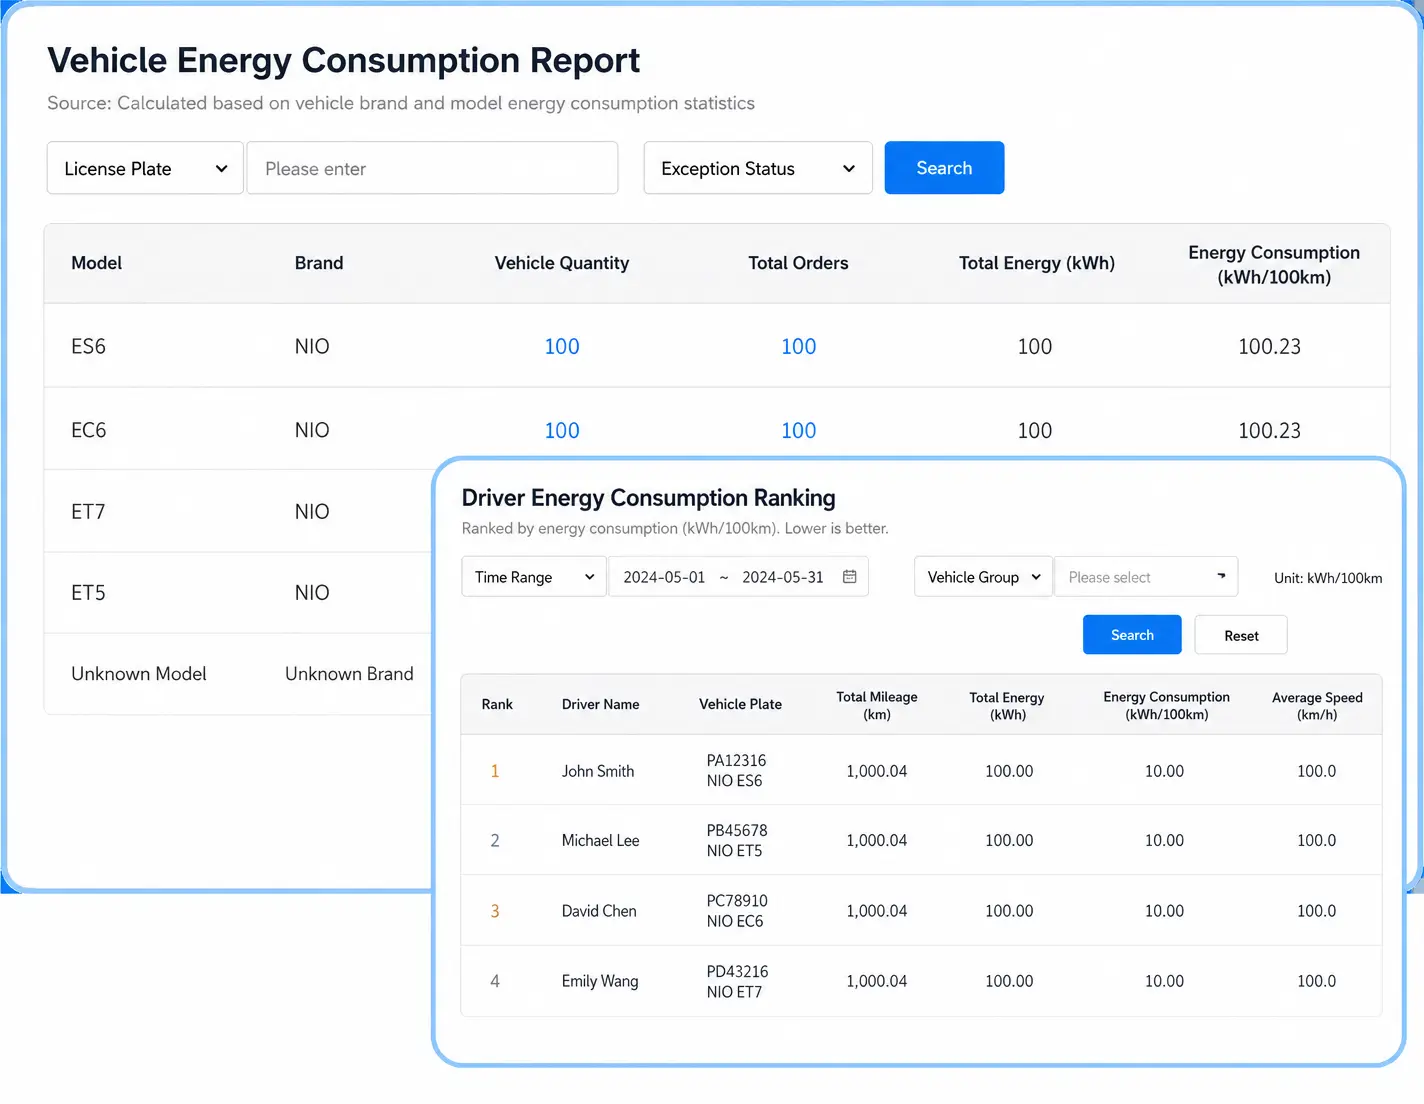The image size is (1424, 1104).
Task: Click the Model column header
Action: click(x=96, y=263)
